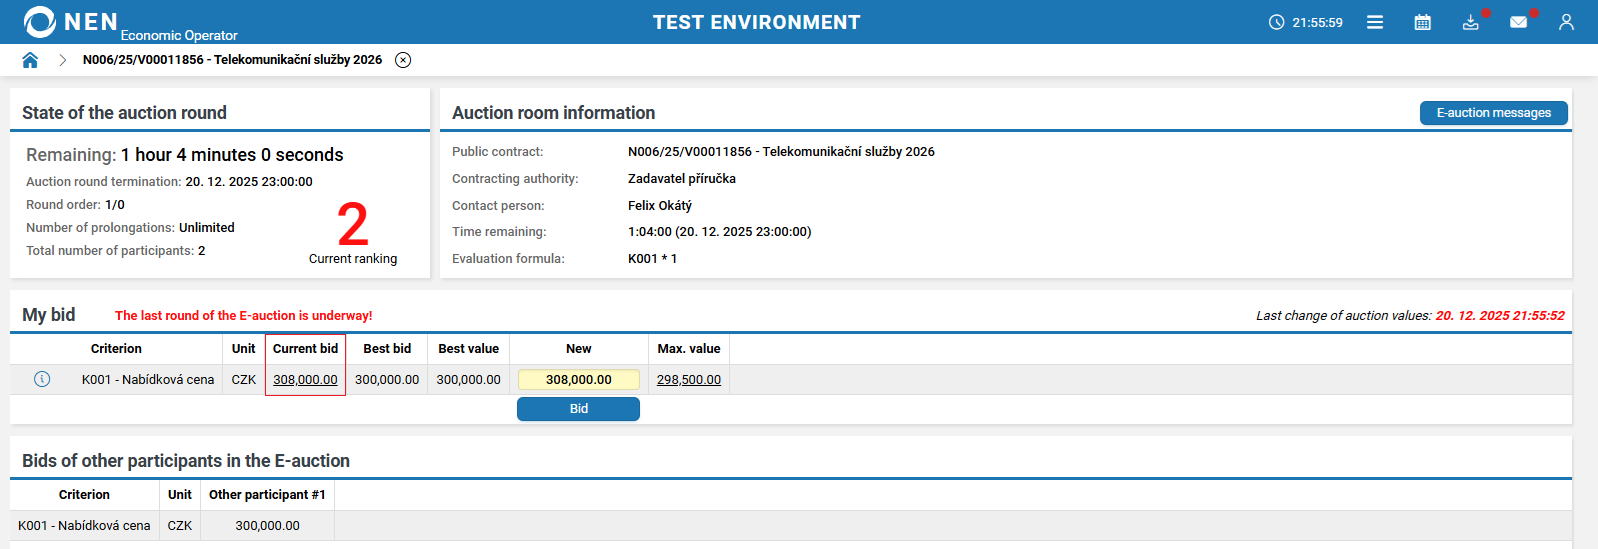Viewport: 1598px width, 549px height.
Task: Expand breadcrumb chevron after home icon
Action: pos(62,60)
